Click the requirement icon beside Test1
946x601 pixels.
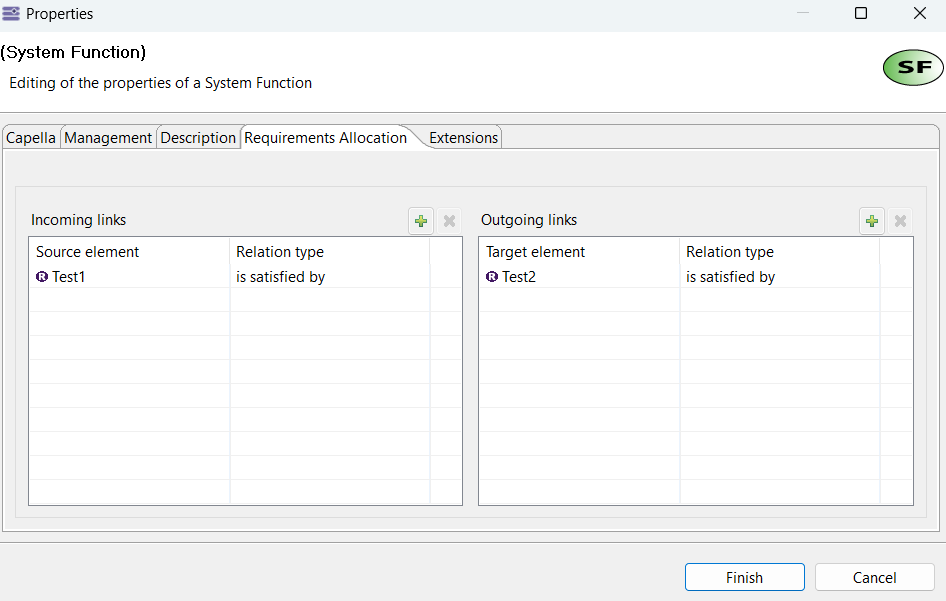42,277
